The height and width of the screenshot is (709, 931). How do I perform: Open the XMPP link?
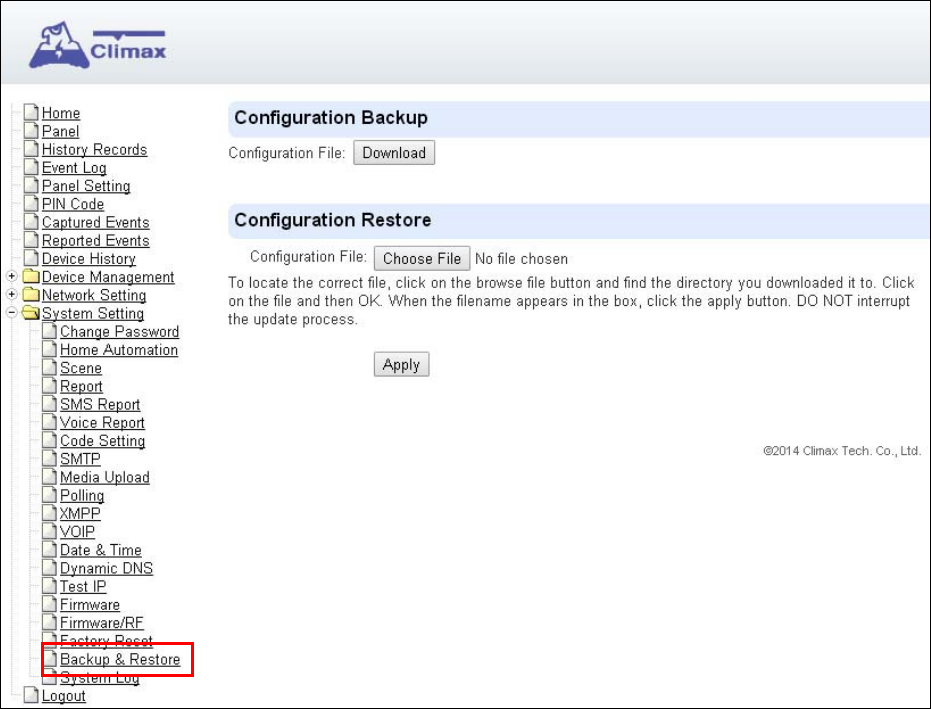pos(80,514)
